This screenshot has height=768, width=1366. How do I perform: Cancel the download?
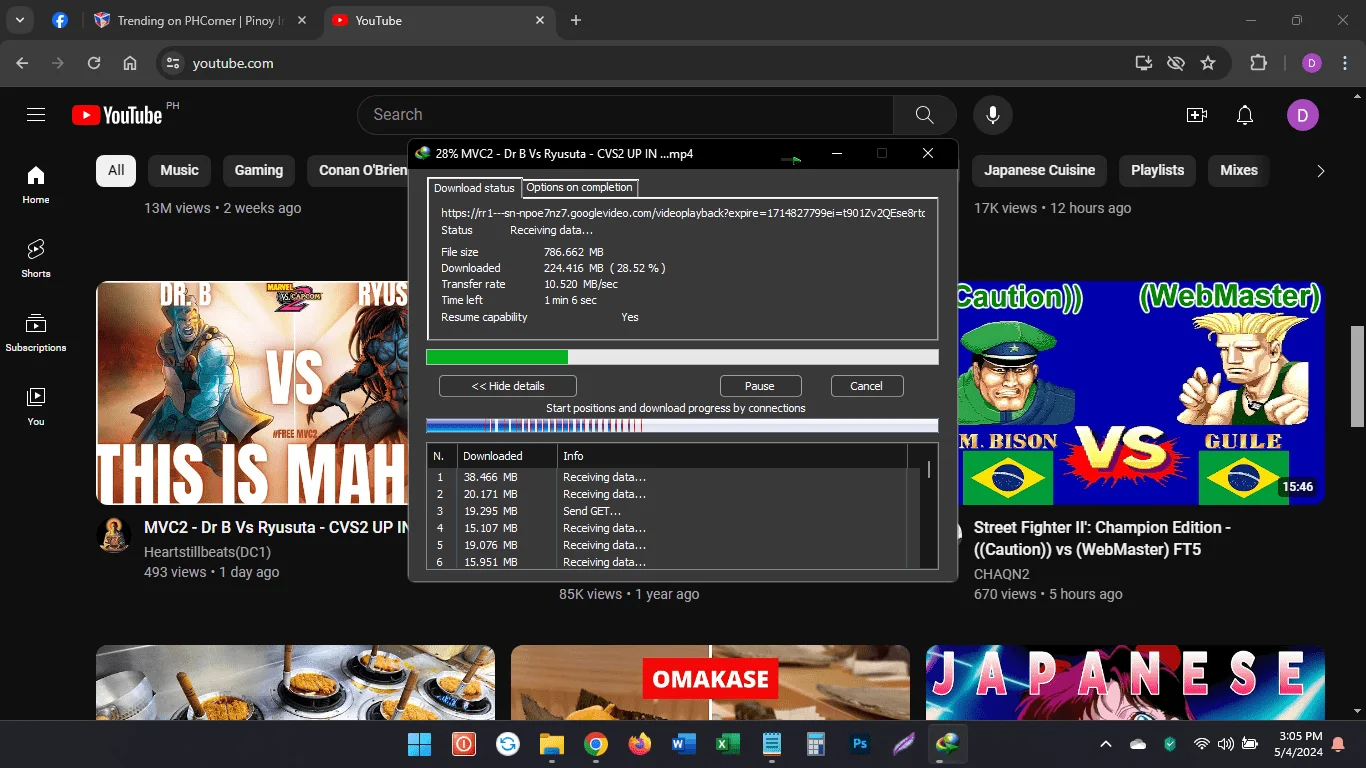click(x=867, y=386)
